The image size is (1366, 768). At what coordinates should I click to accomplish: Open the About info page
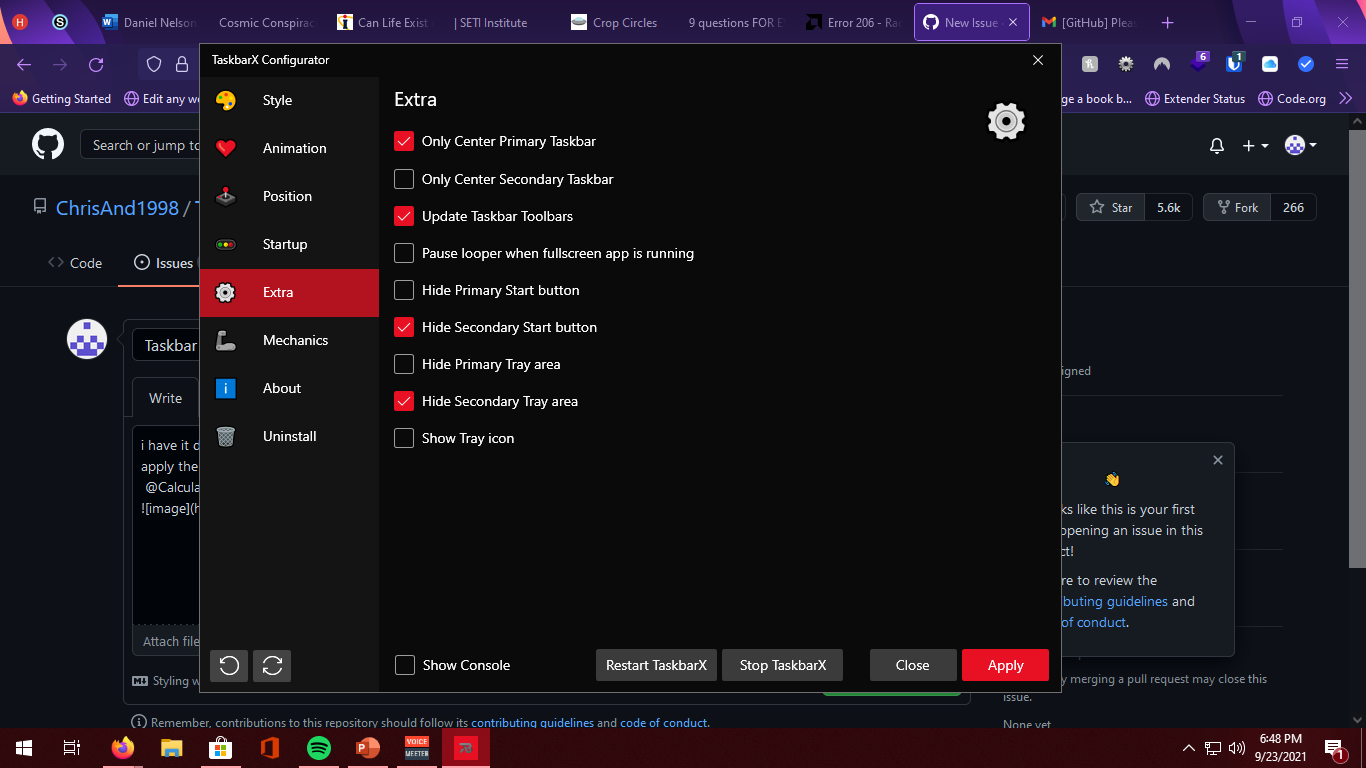(281, 388)
